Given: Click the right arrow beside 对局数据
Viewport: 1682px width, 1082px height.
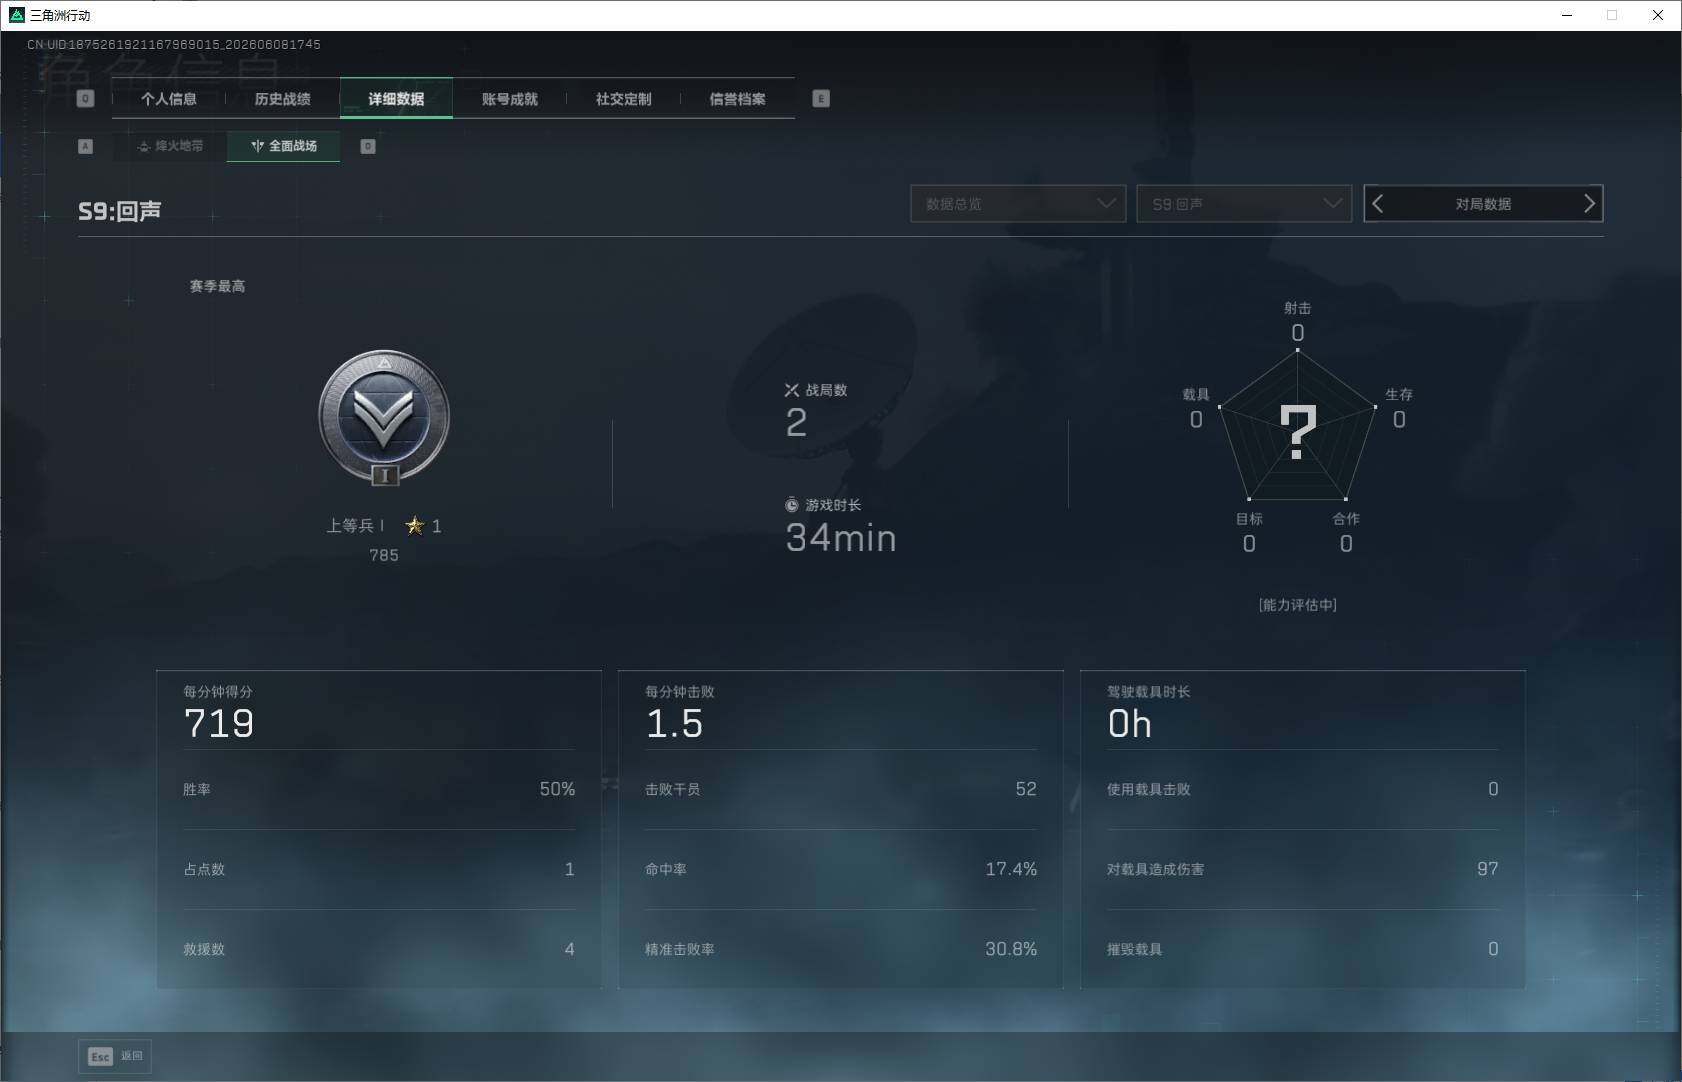Looking at the screenshot, I should point(1589,204).
